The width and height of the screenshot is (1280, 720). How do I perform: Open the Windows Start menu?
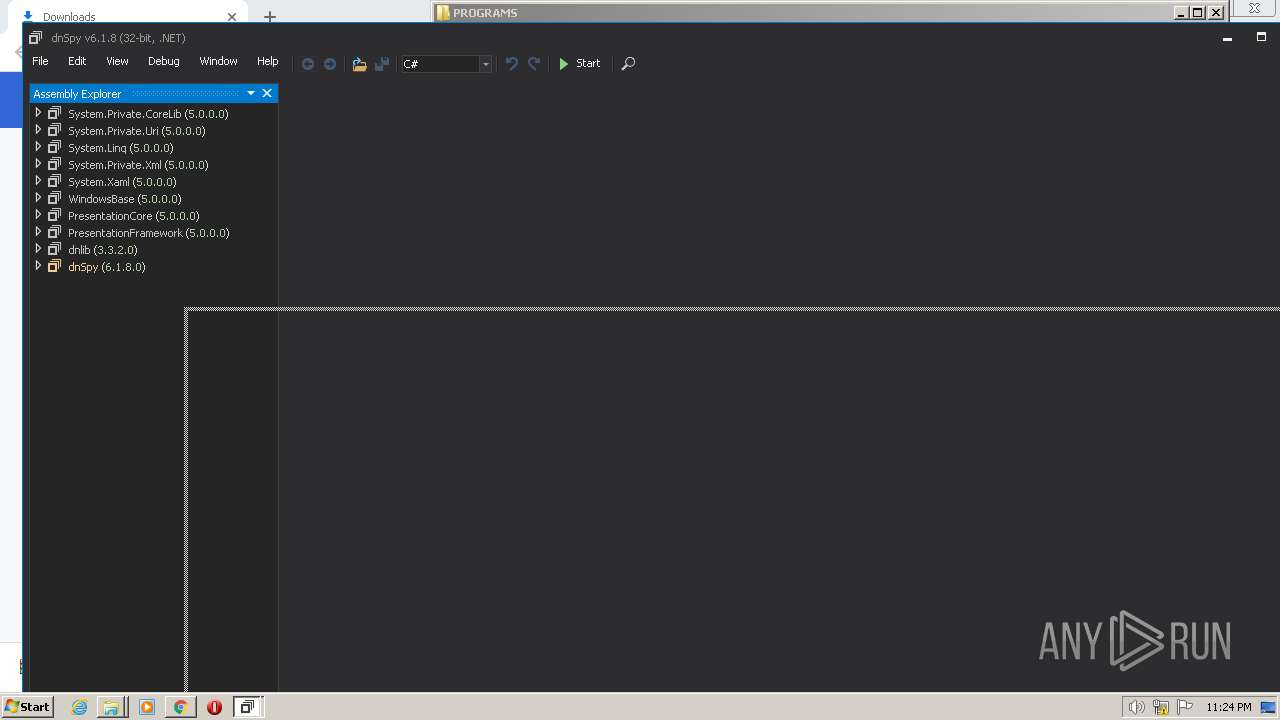pos(27,706)
